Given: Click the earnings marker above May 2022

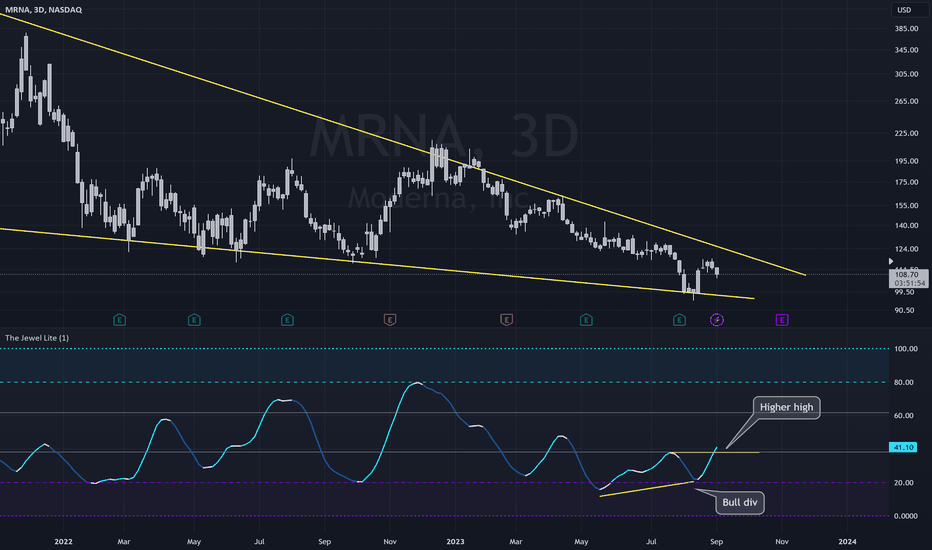Looking at the screenshot, I should (194, 320).
